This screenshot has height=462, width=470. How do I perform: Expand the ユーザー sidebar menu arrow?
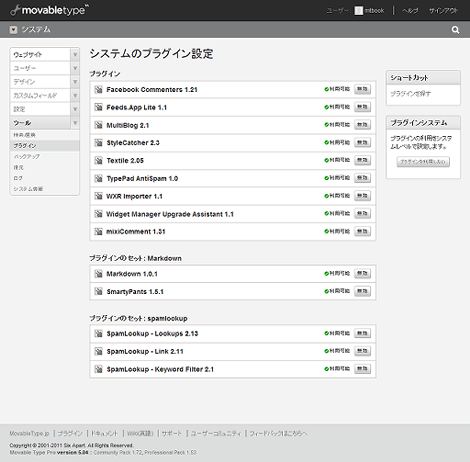[x=75, y=68]
